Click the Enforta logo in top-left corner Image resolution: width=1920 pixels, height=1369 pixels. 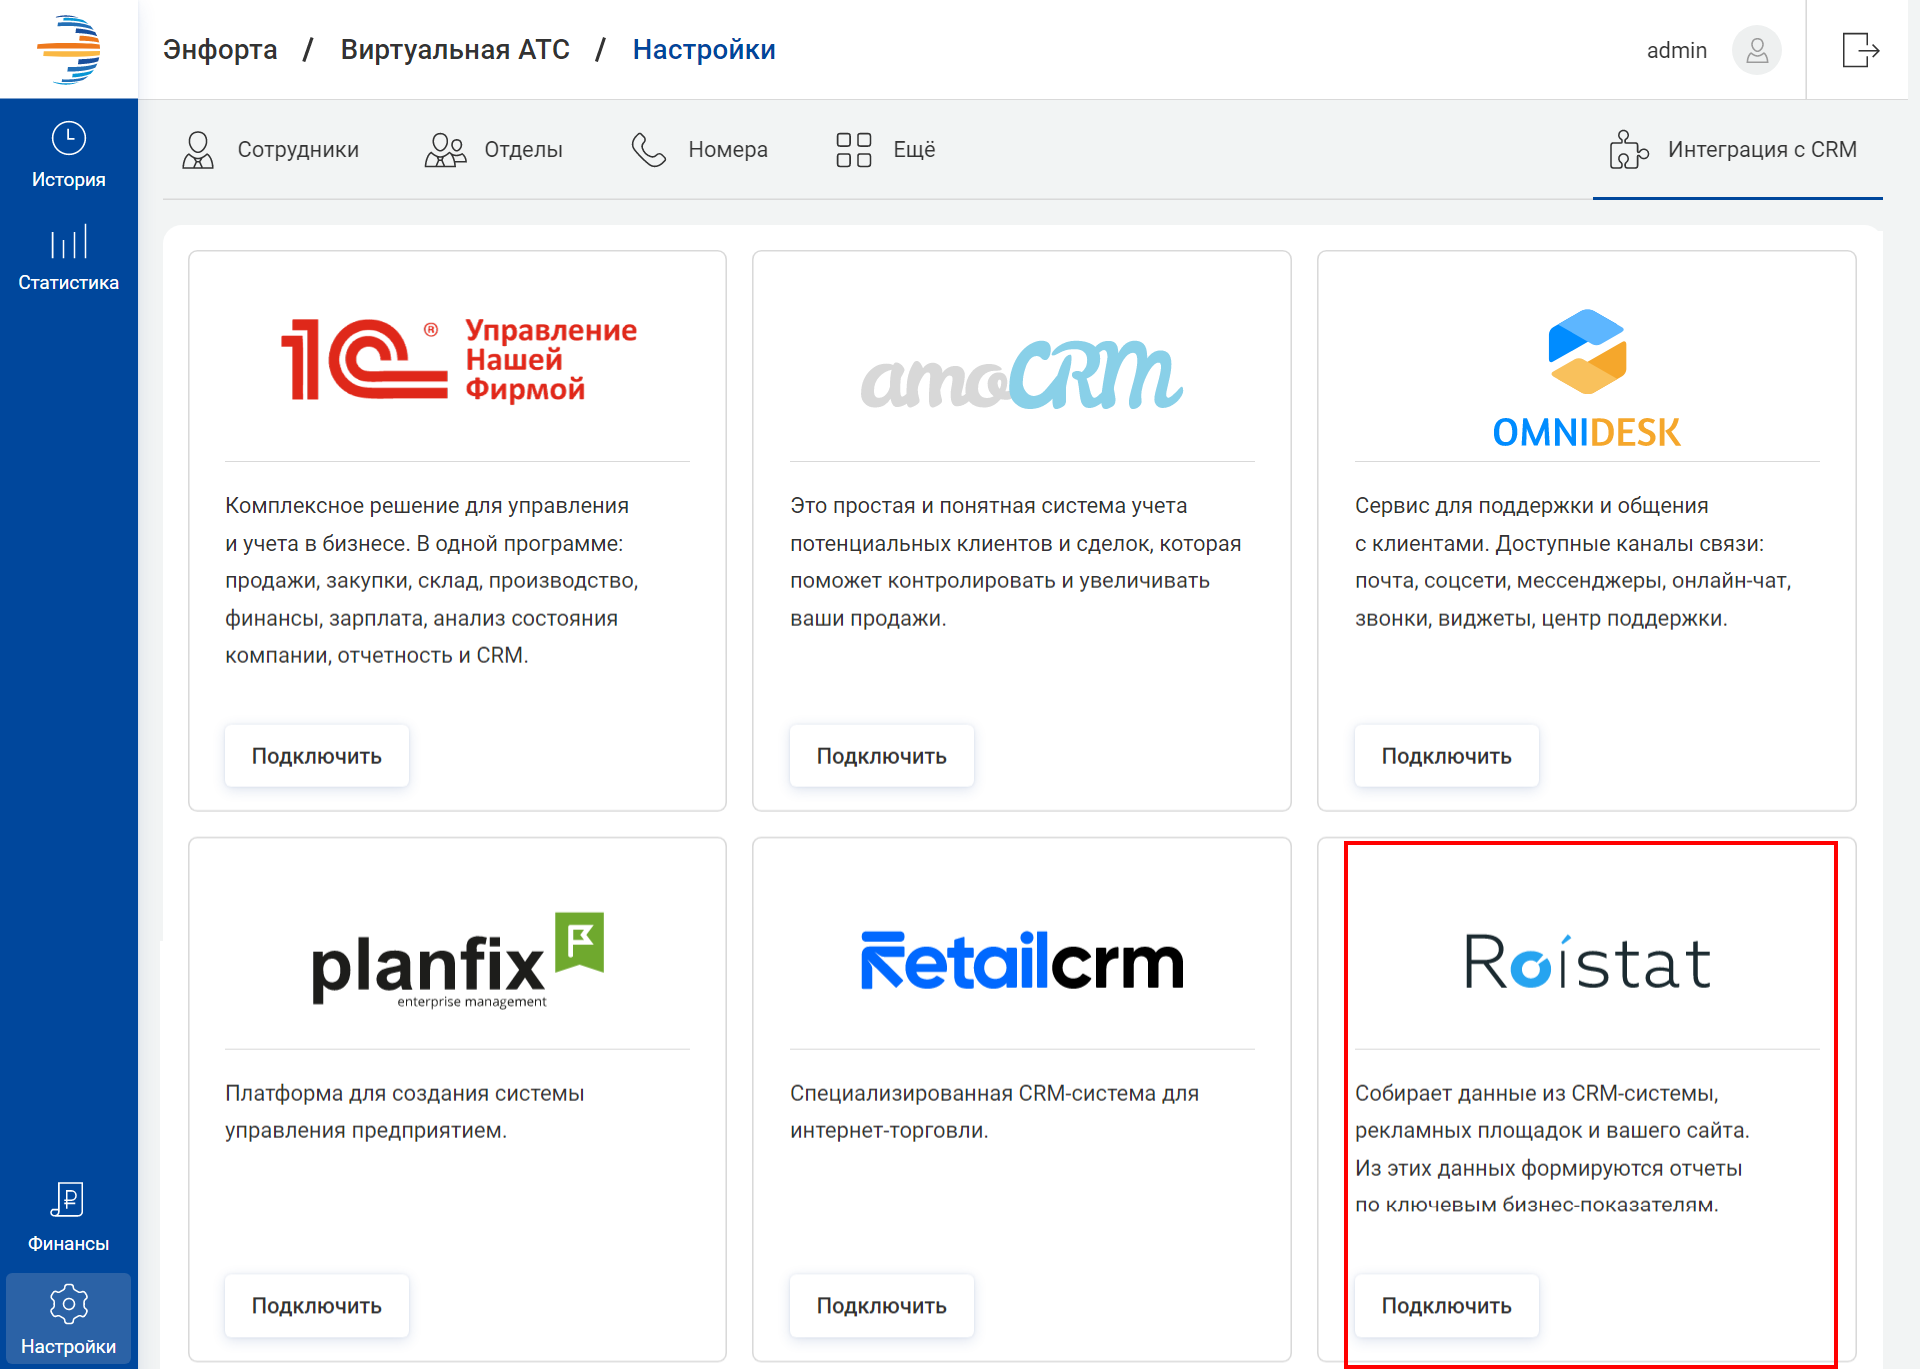pos(69,49)
